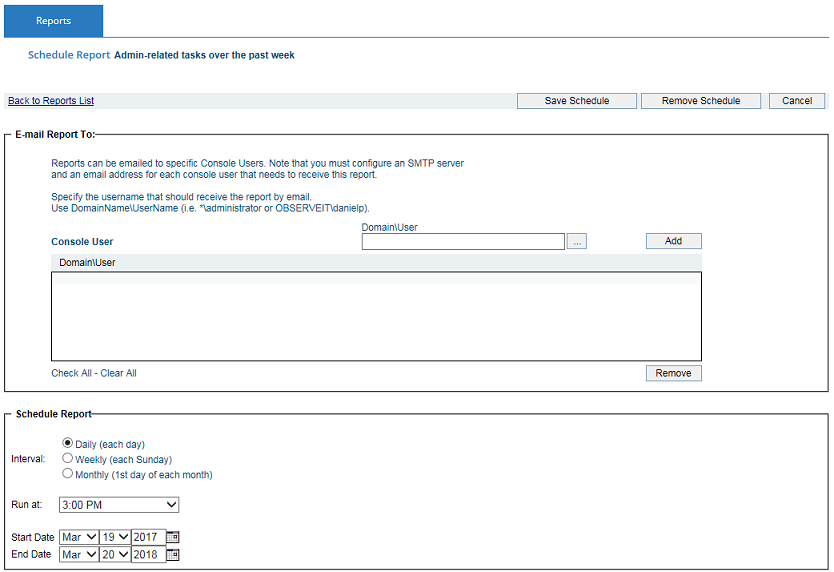Image resolution: width=834 pixels, height=572 pixels.
Task: Open the Start Date calendar picker icon
Action: pyautogui.click(x=173, y=537)
